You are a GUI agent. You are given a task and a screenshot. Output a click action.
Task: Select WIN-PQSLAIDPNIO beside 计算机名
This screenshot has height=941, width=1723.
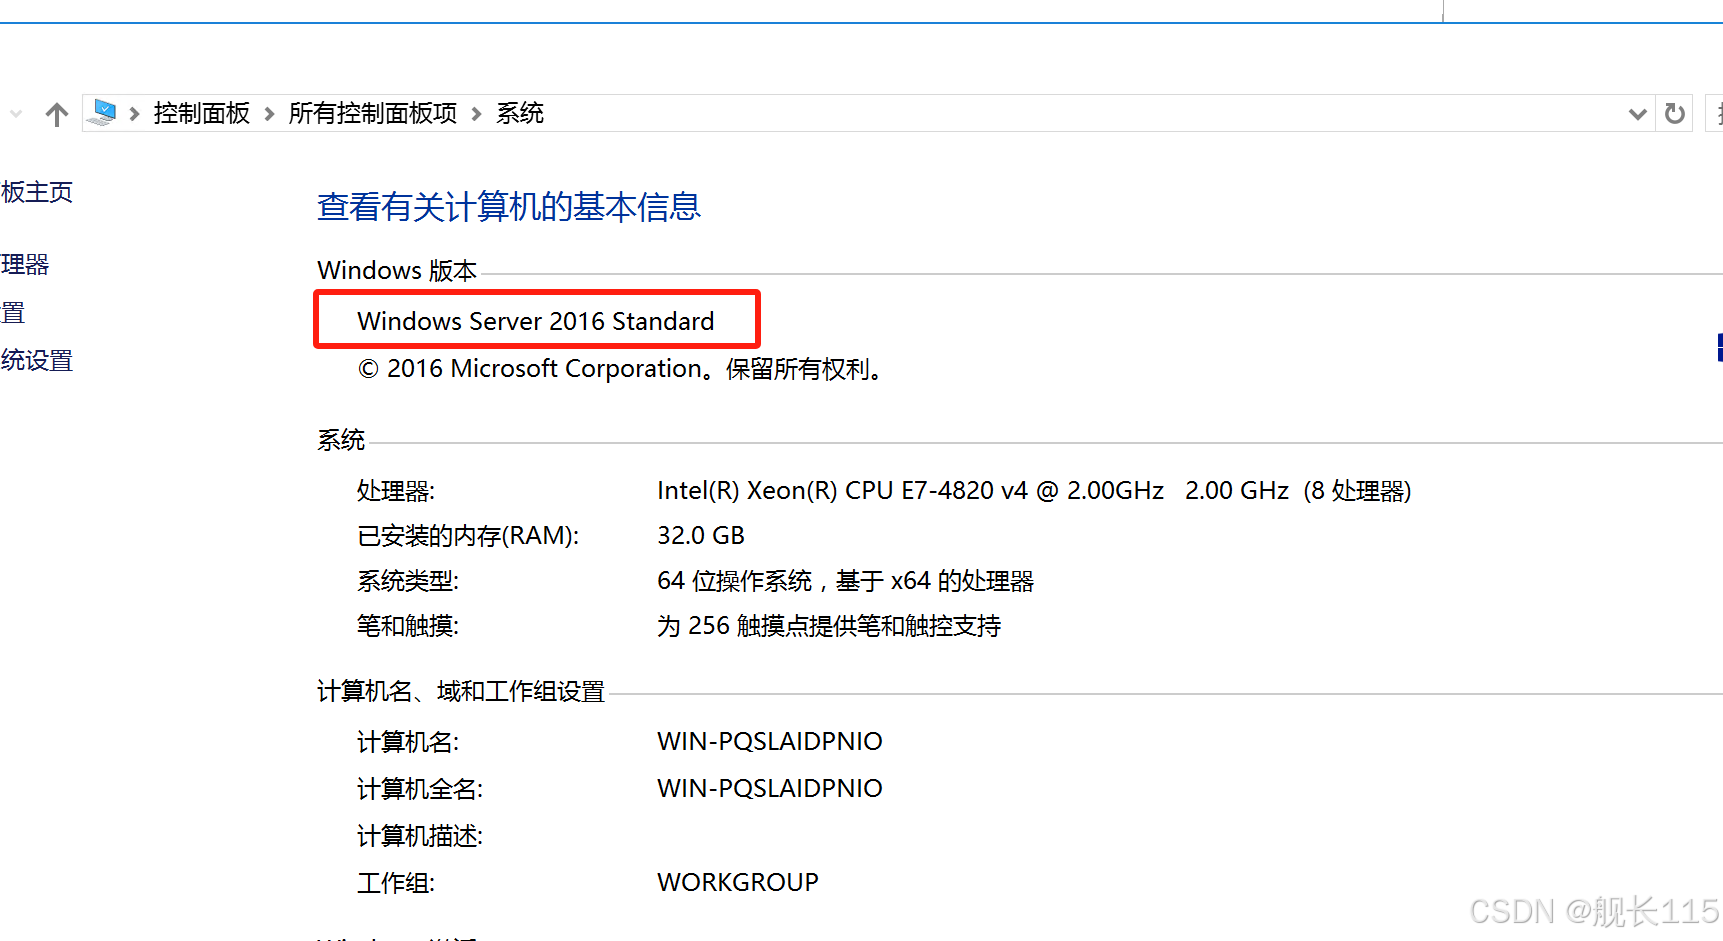[x=770, y=742]
